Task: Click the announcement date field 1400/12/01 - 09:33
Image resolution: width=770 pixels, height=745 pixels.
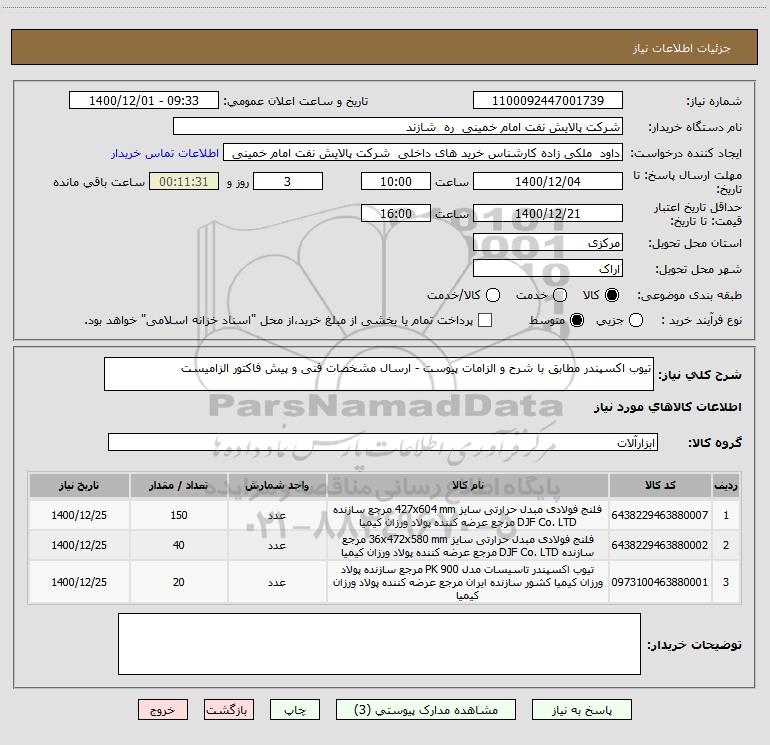Action: point(144,100)
